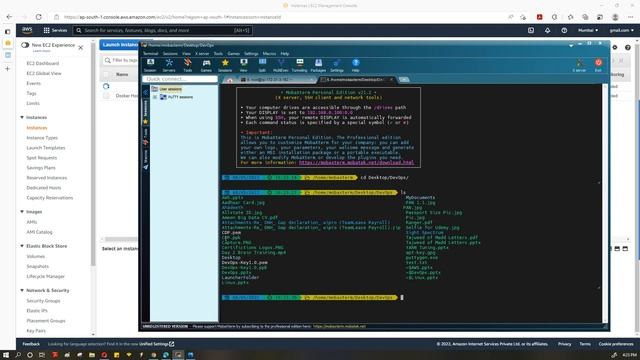The height and width of the screenshot is (360, 640).
Task: Open Launch Templates in EC2 sidebar
Action: [x=46, y=148]
